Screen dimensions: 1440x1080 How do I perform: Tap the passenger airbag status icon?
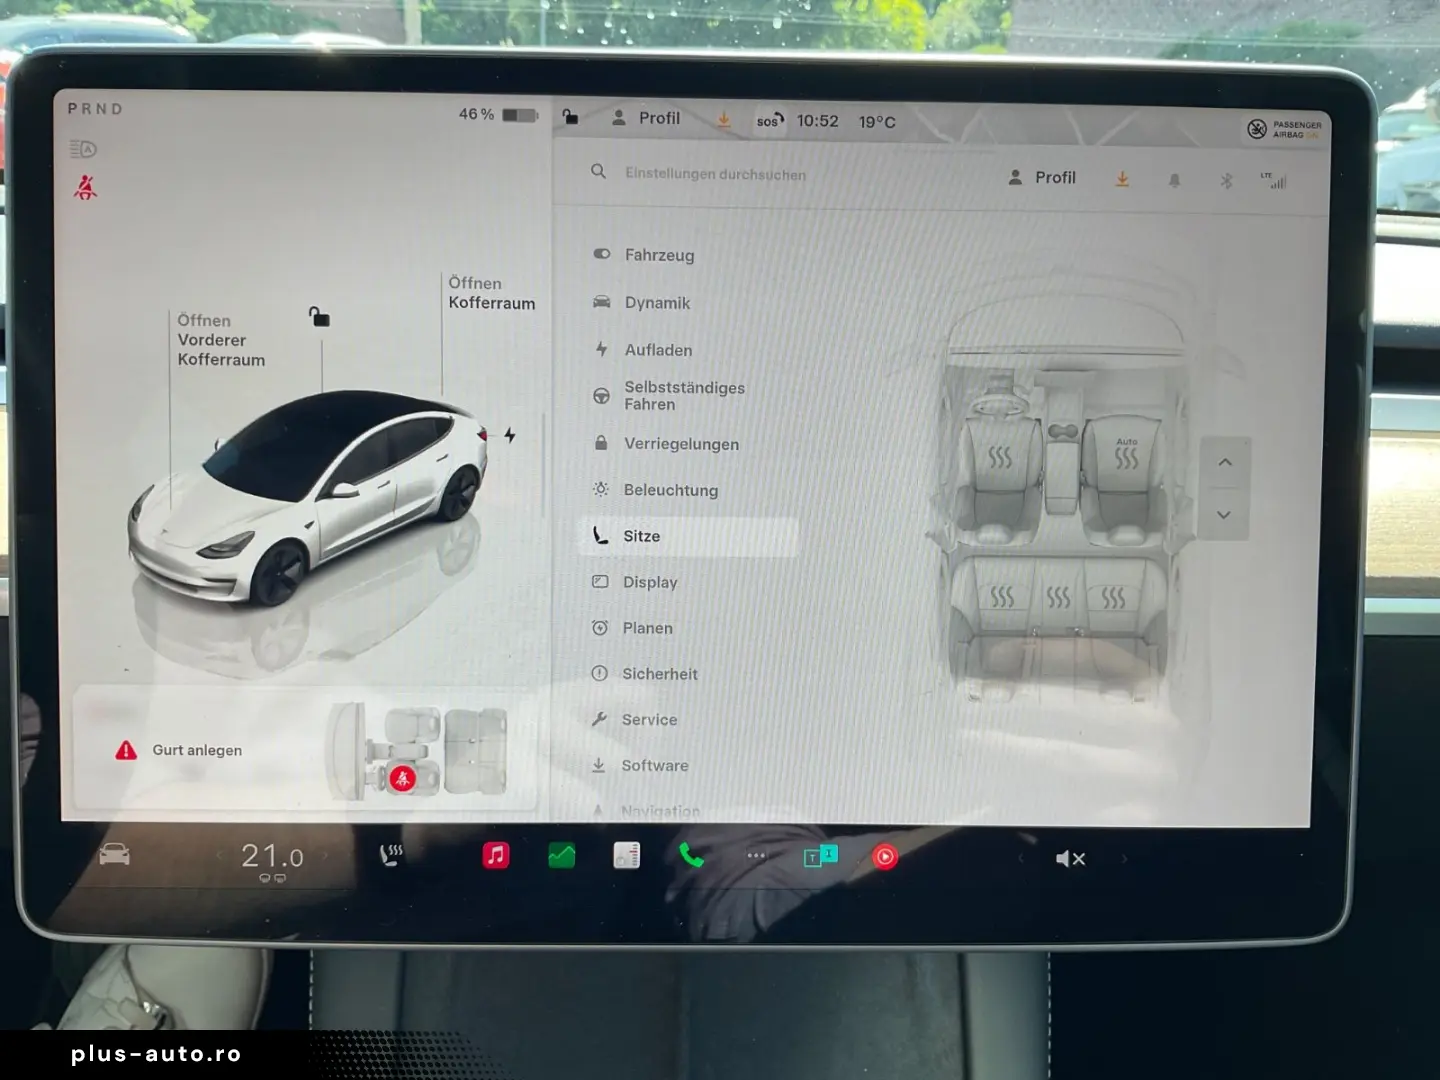pos(1285,129)
